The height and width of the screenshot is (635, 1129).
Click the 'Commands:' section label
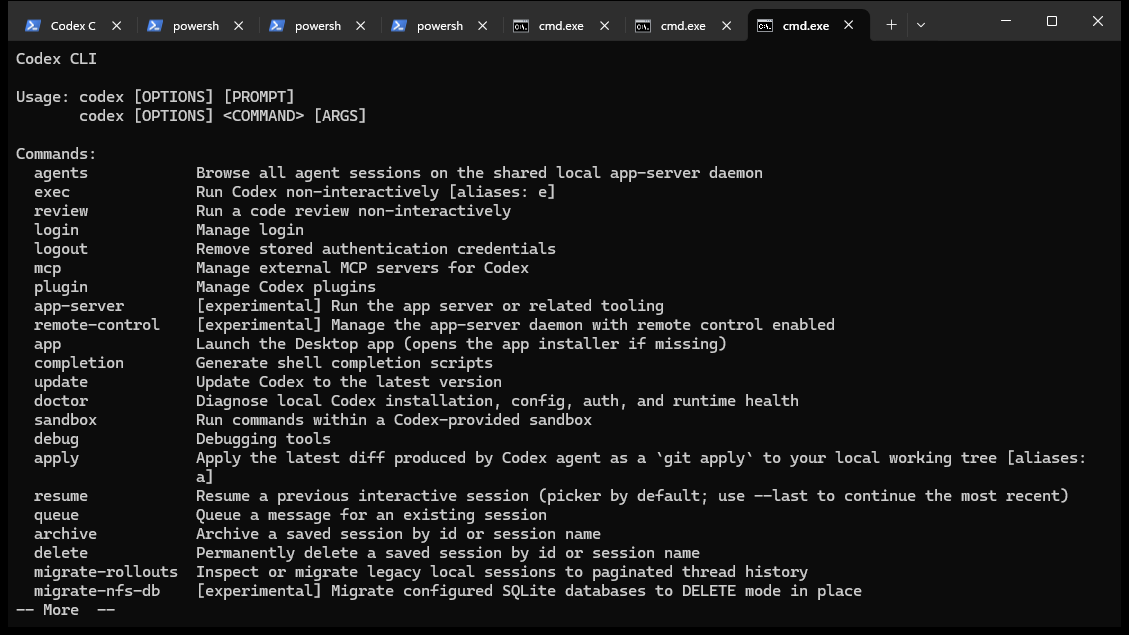click(56, 154)
